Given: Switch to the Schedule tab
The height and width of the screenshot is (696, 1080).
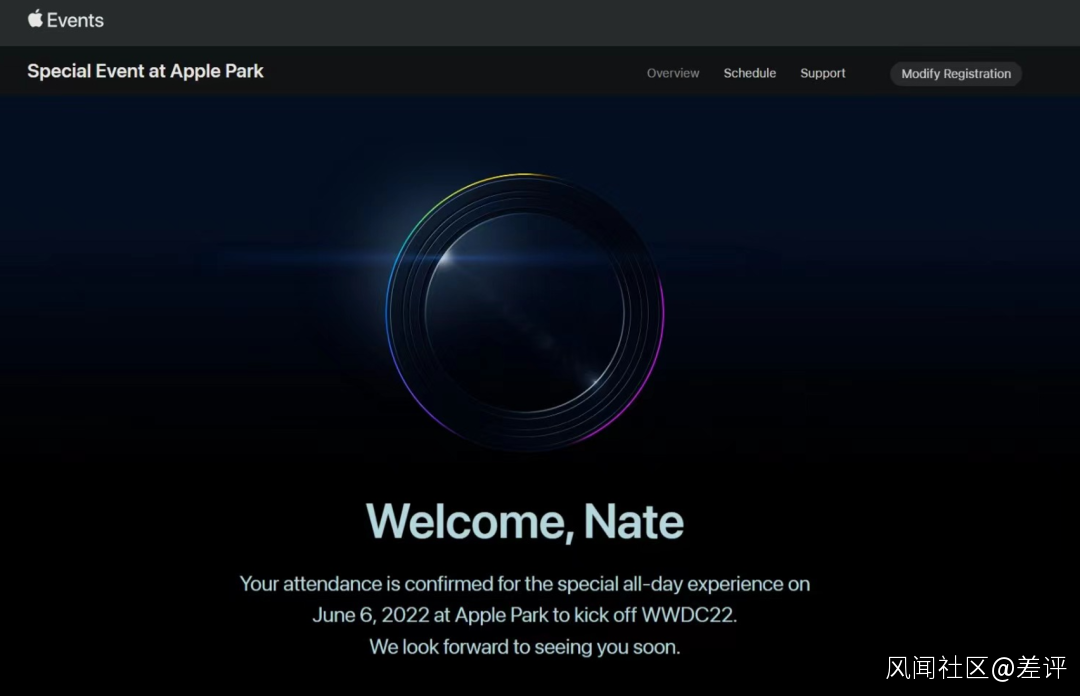Looking at the screenshot, I should (749, 73).
